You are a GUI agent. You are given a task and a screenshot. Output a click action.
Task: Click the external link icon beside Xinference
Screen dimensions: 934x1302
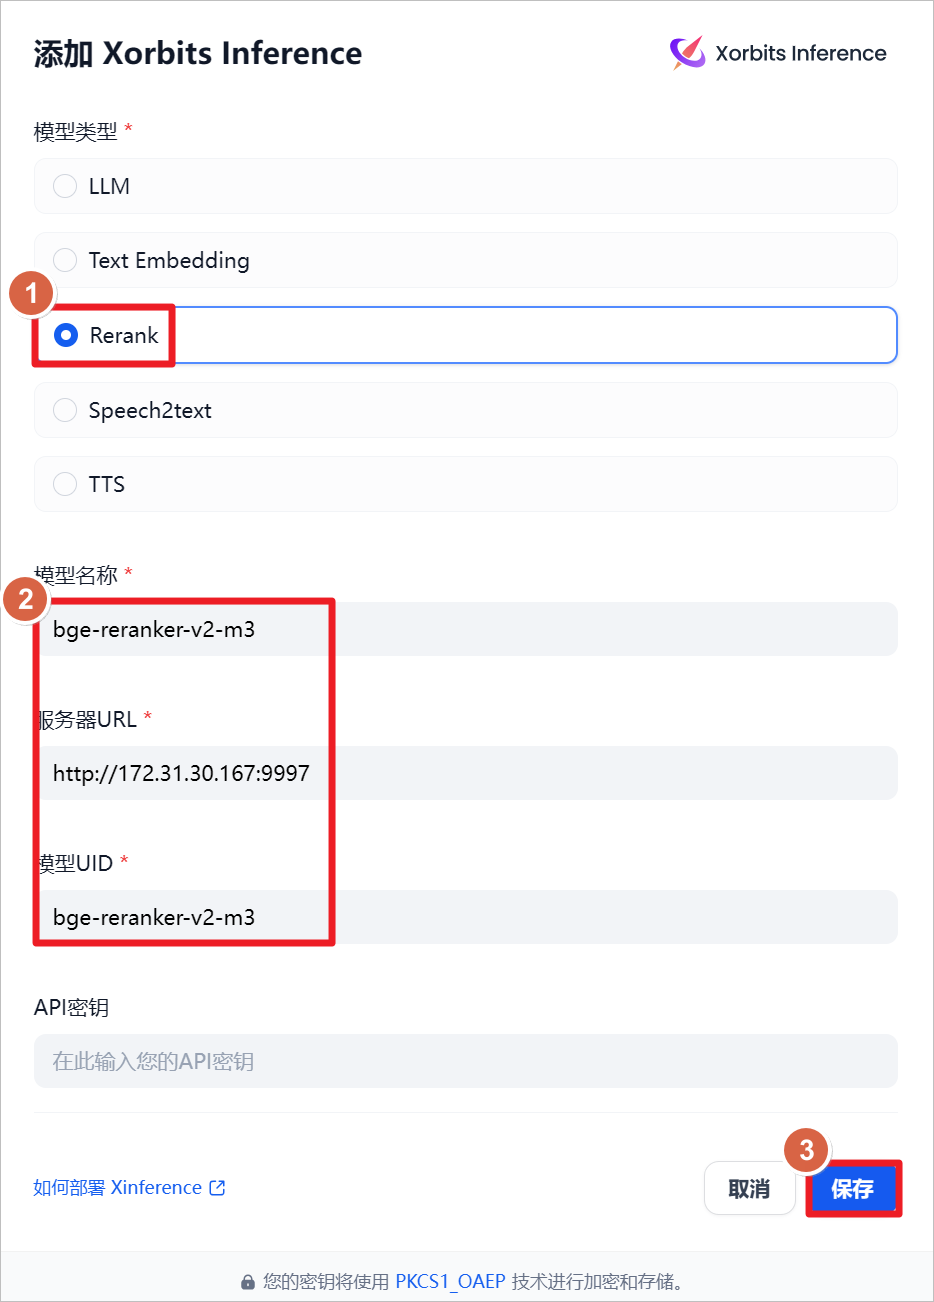coord(217,1188)
